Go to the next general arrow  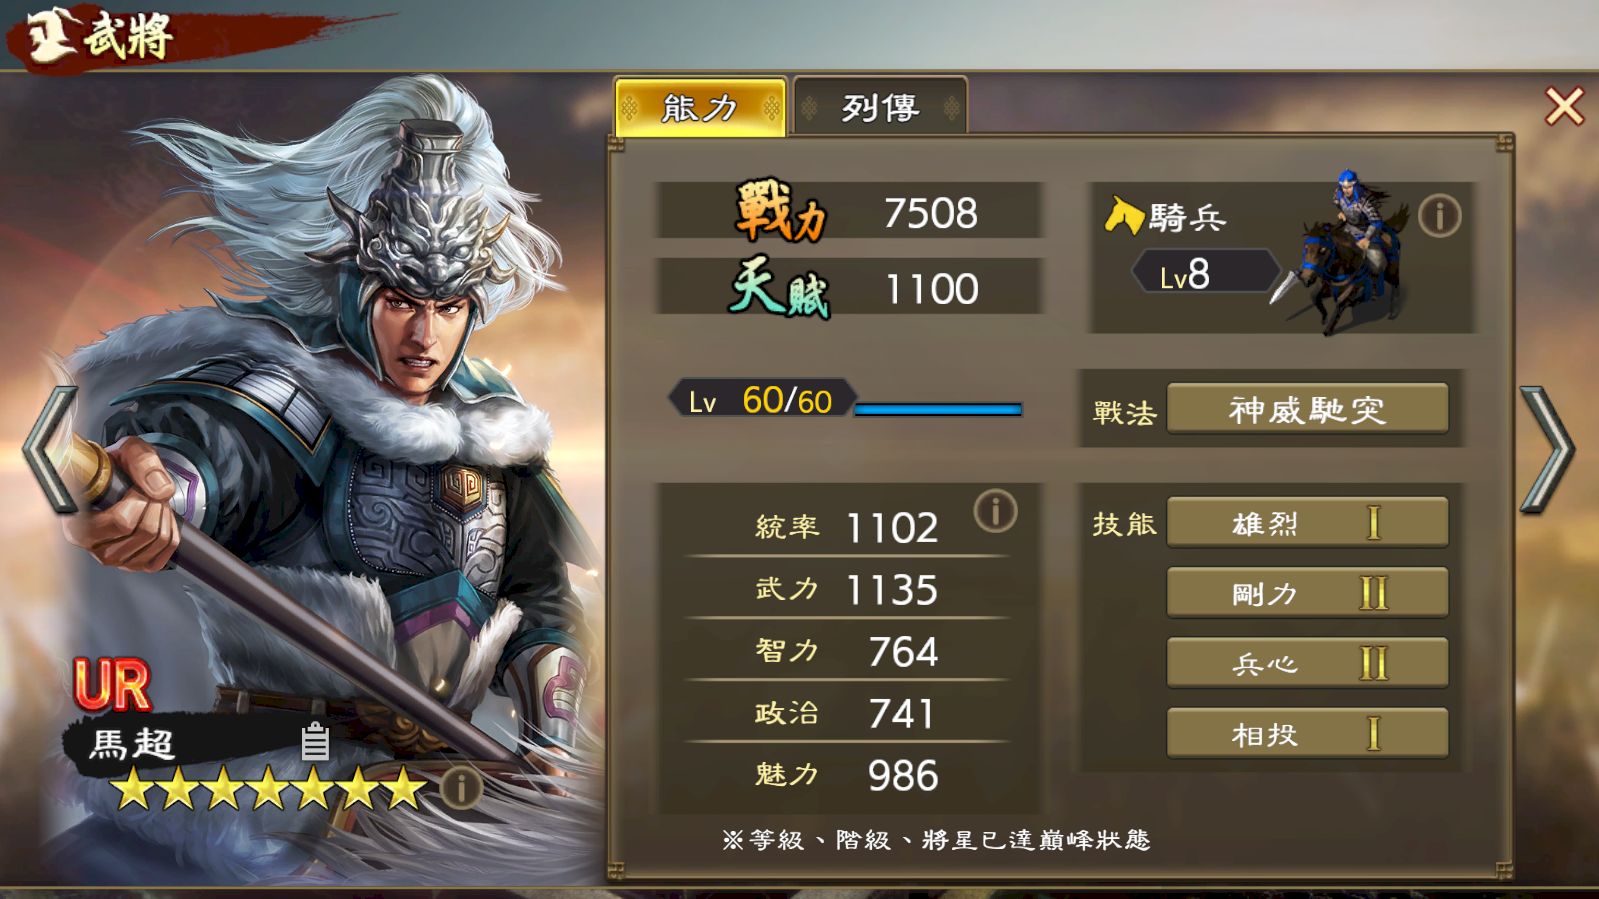[x=1547, y=449]
